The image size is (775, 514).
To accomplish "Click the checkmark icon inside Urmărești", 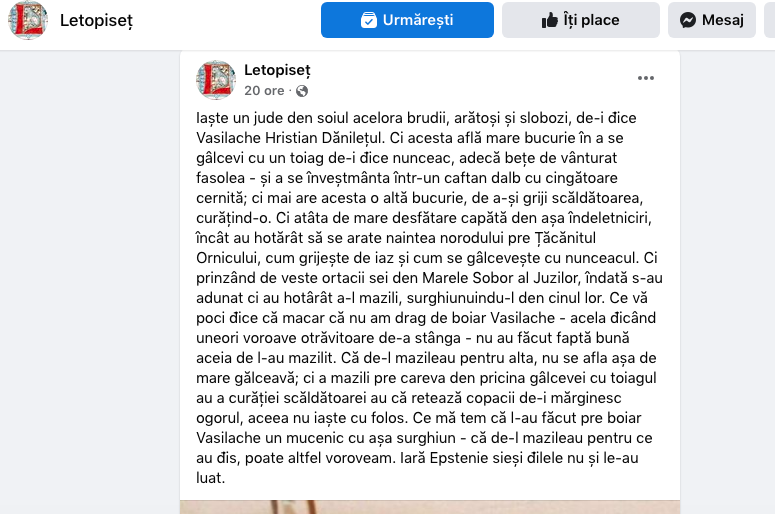I will 369,20.
